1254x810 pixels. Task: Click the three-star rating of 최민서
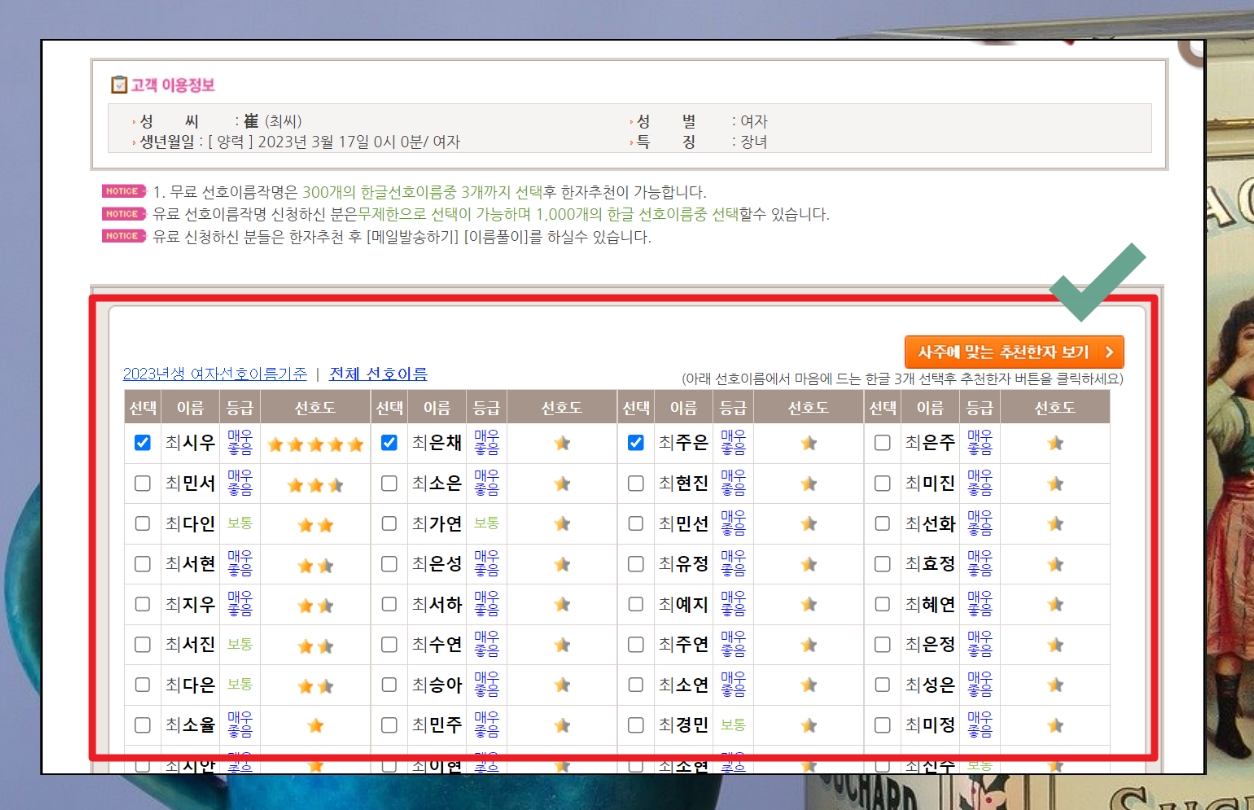point(315,485)
